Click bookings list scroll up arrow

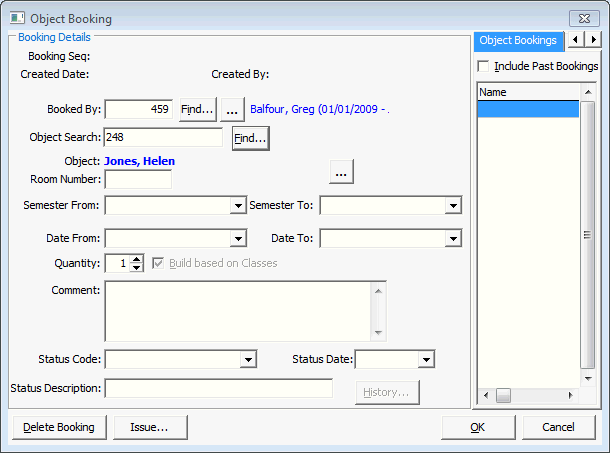588,92
